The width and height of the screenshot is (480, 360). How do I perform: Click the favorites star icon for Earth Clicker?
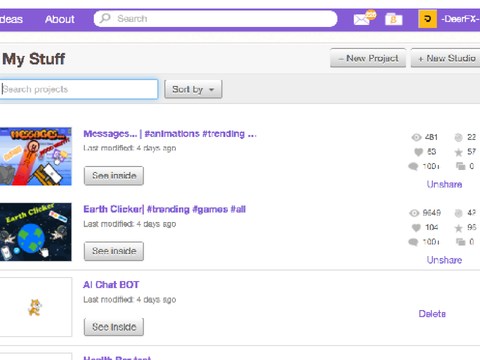(459, 228)
